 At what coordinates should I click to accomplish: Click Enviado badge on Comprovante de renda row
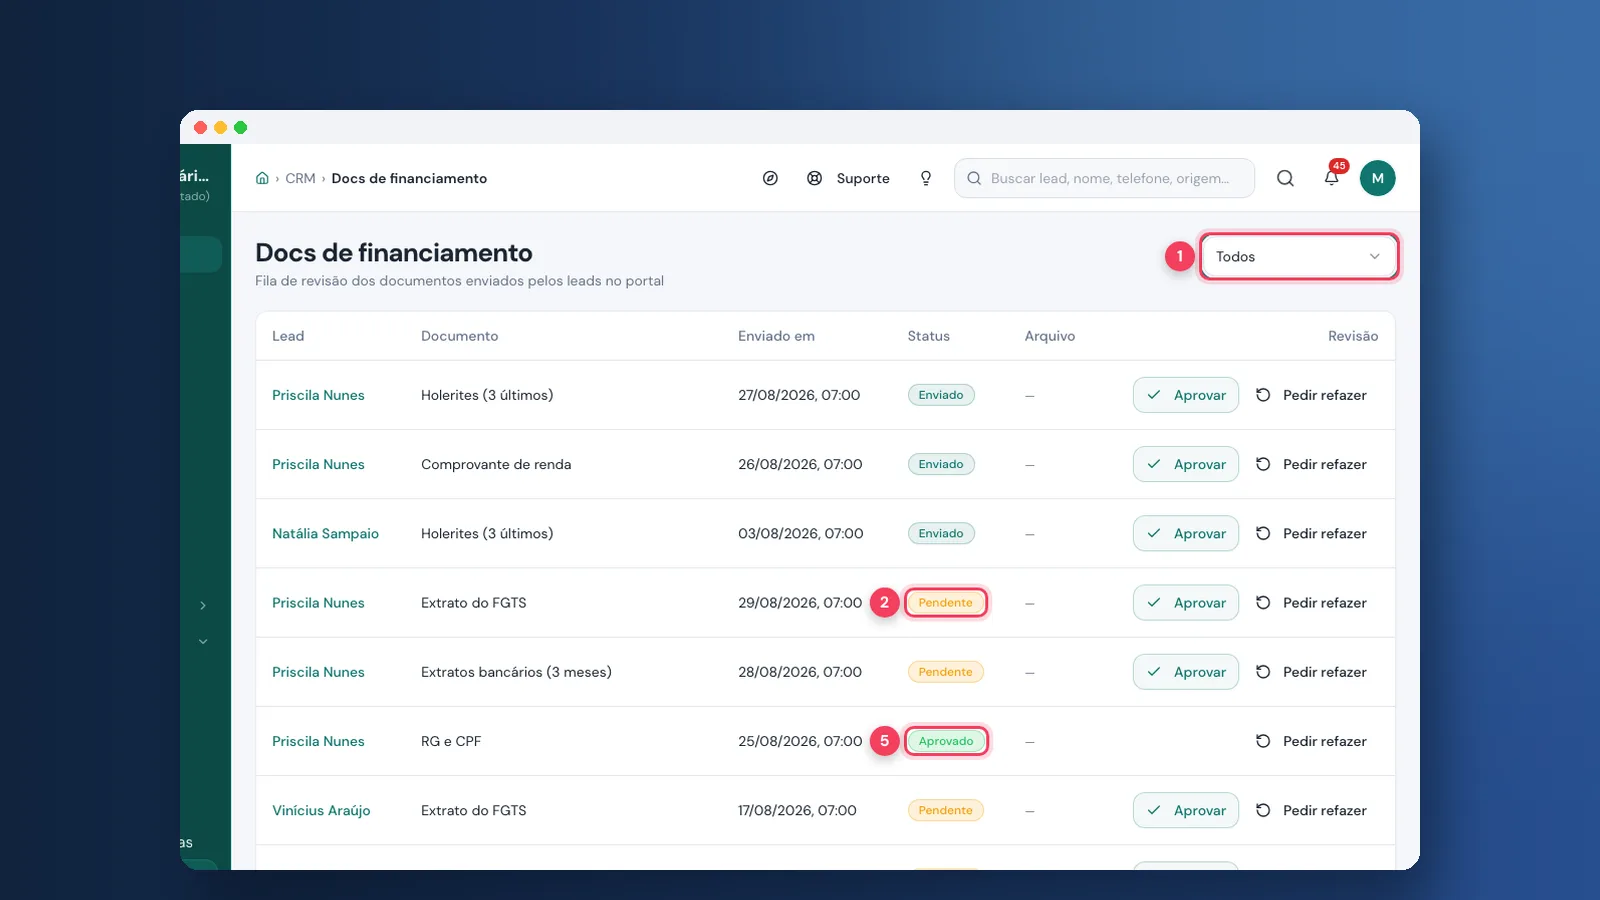pos(941,464)
